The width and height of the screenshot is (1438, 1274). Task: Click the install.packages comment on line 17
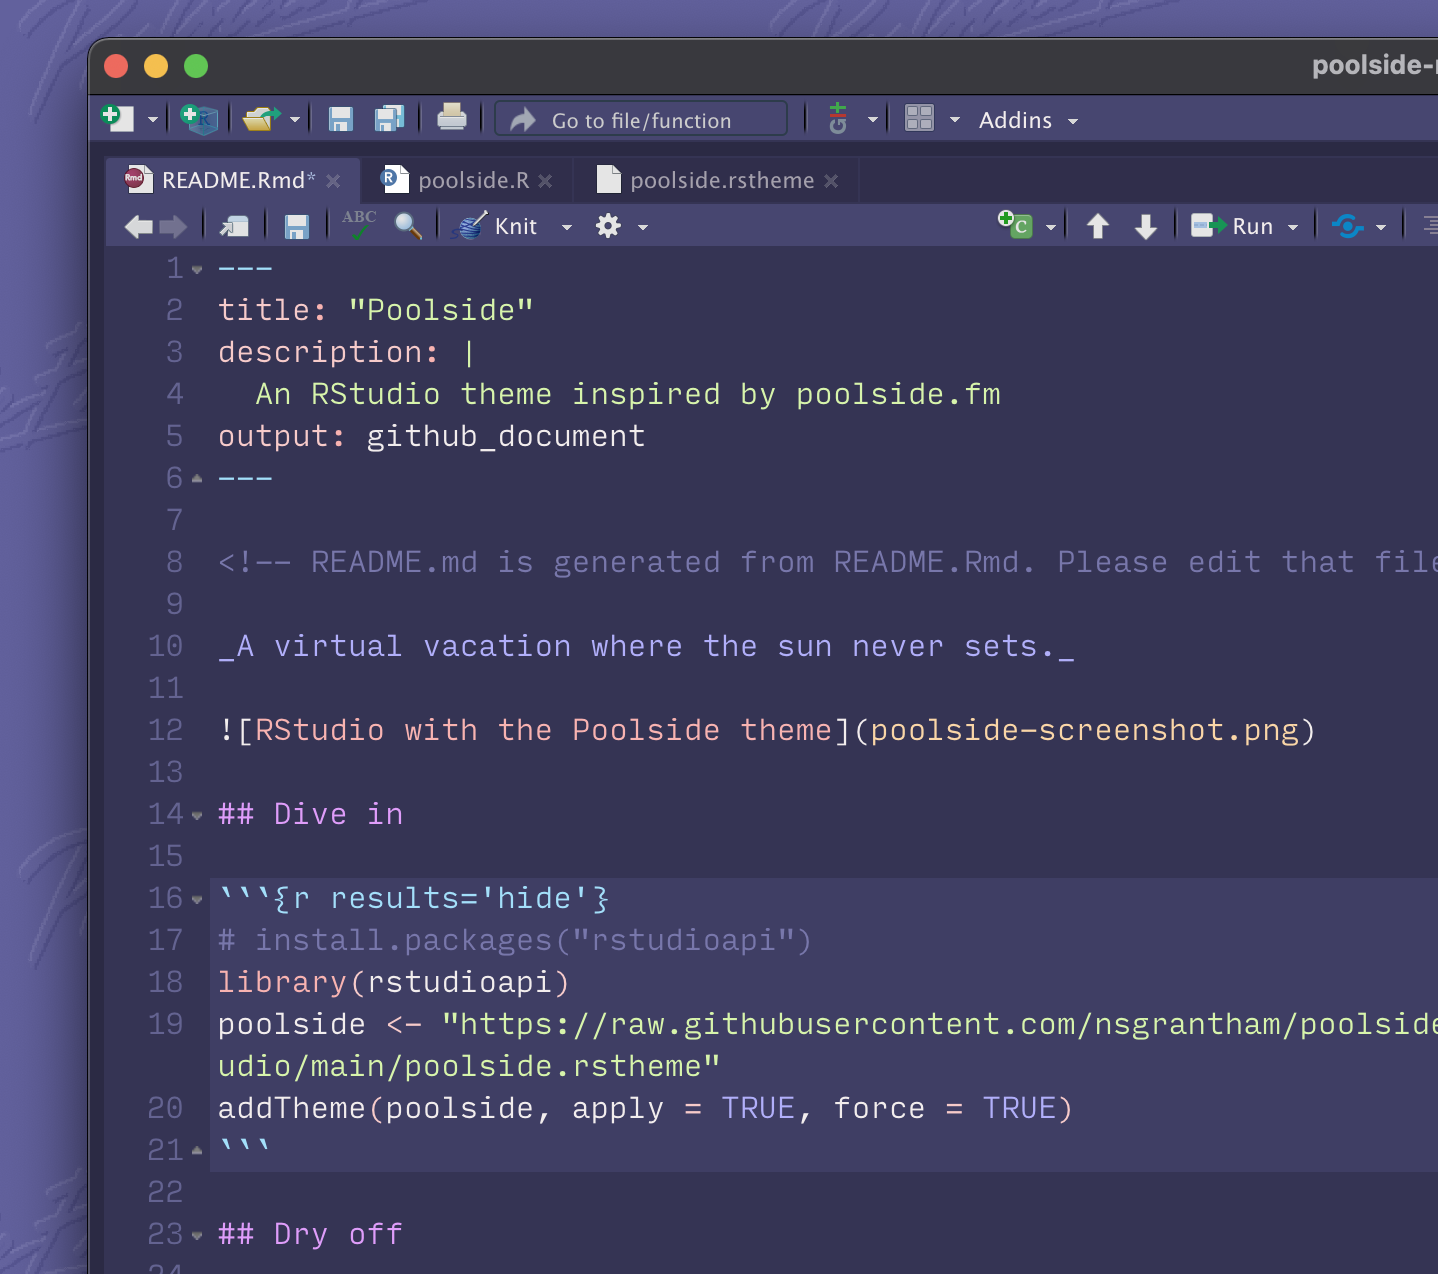[515, 940]
